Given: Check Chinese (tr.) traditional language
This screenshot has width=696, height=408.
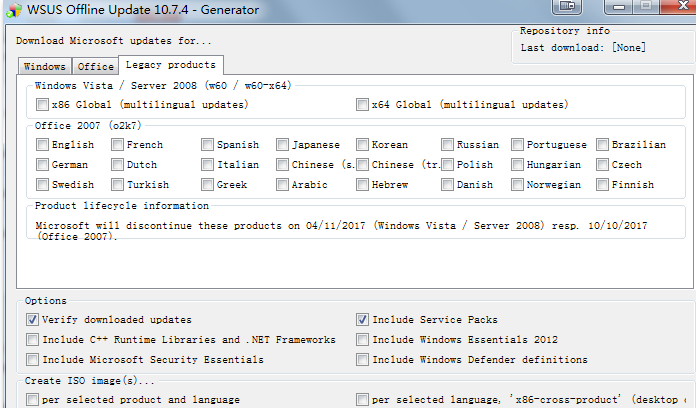Looking at the screenshot, I should point(362,165).
